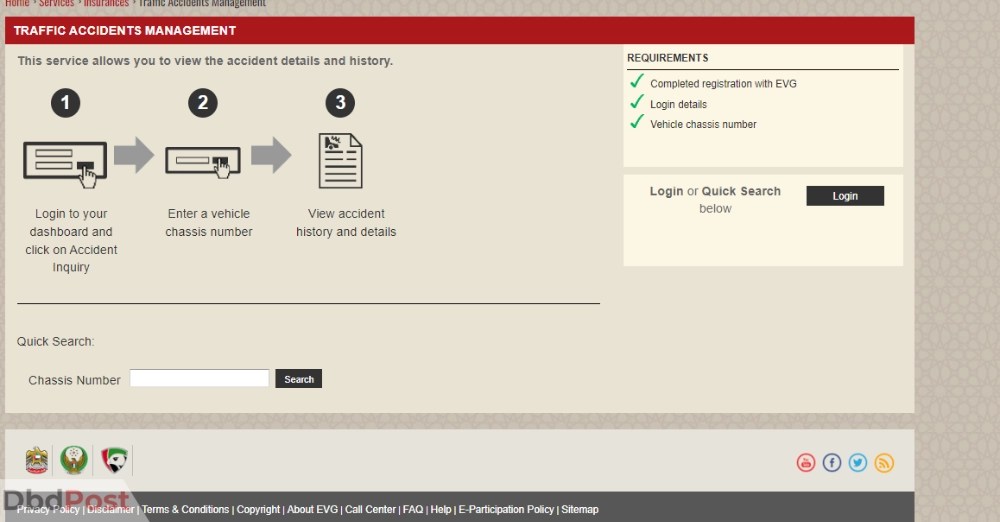Click the enter chassis number step icon
The image size is (1000, 522).
coord(203,162)
